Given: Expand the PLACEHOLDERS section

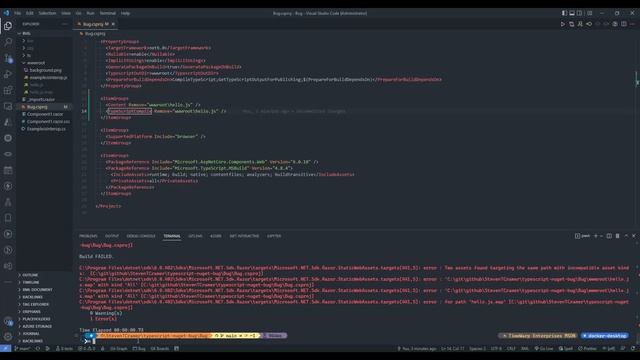Looking at the screenshot, I should click(x=36, y=319).
